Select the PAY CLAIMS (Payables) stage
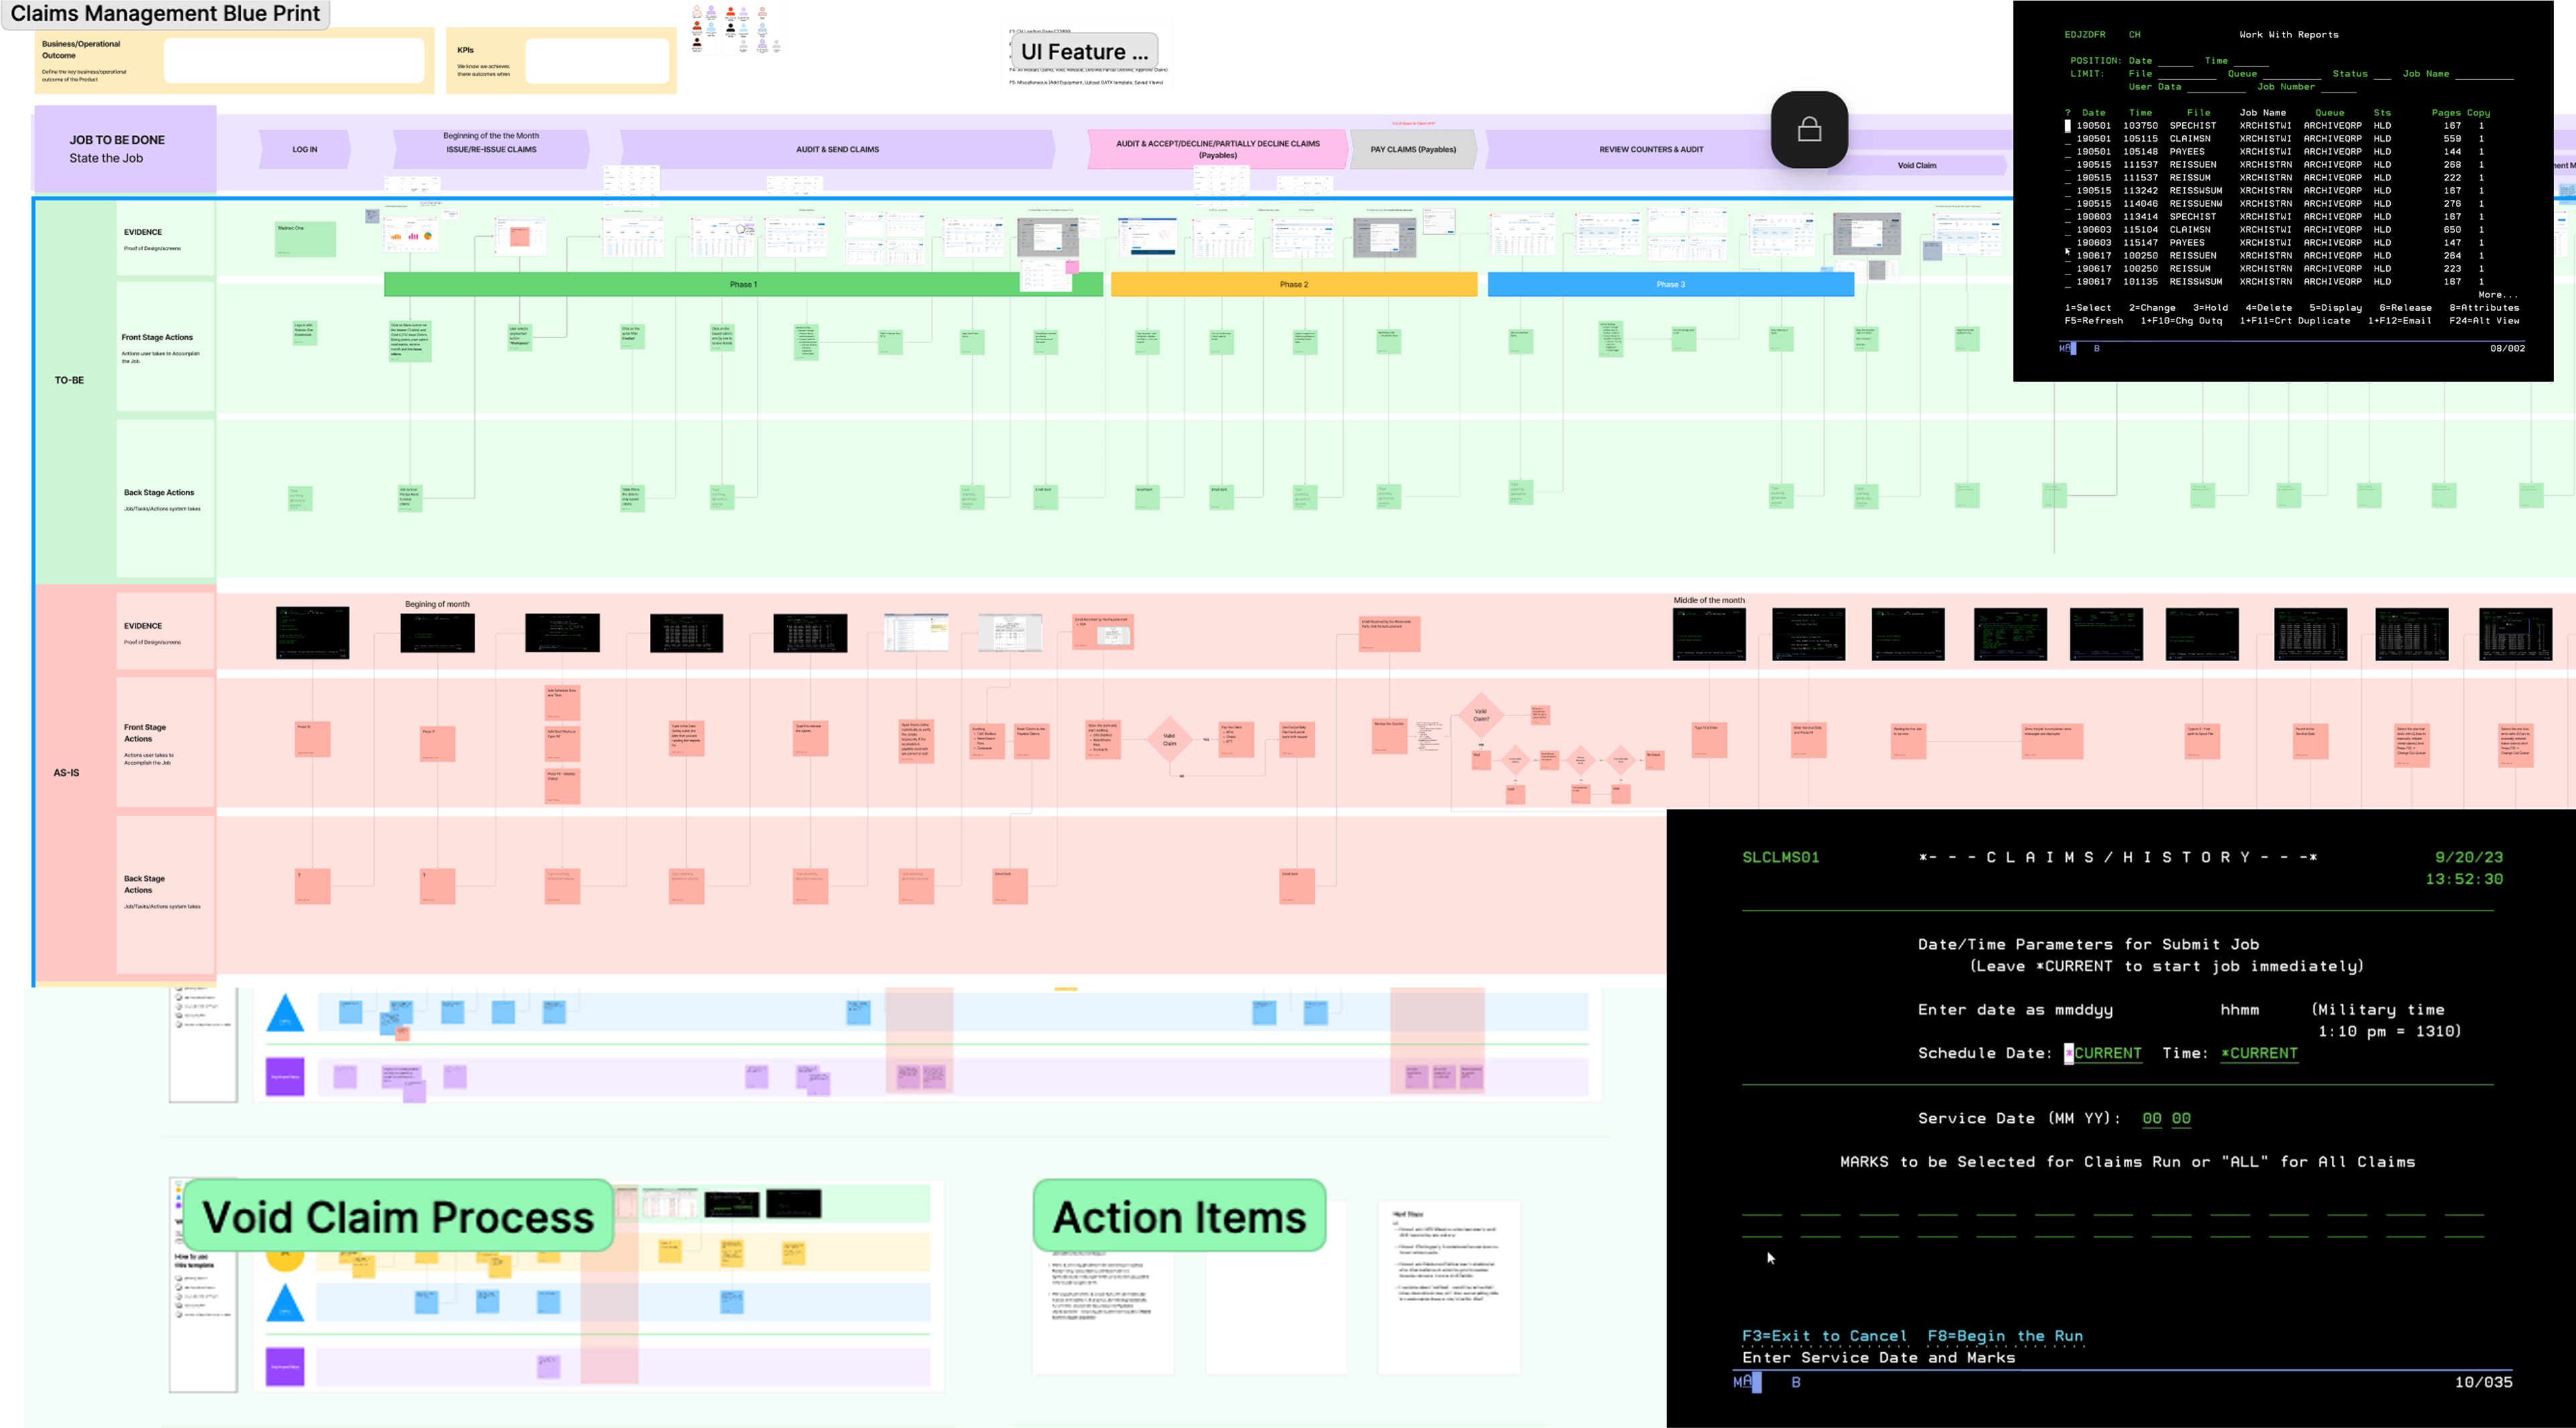This screenshot has height=1428, width=2576. 1412,149
